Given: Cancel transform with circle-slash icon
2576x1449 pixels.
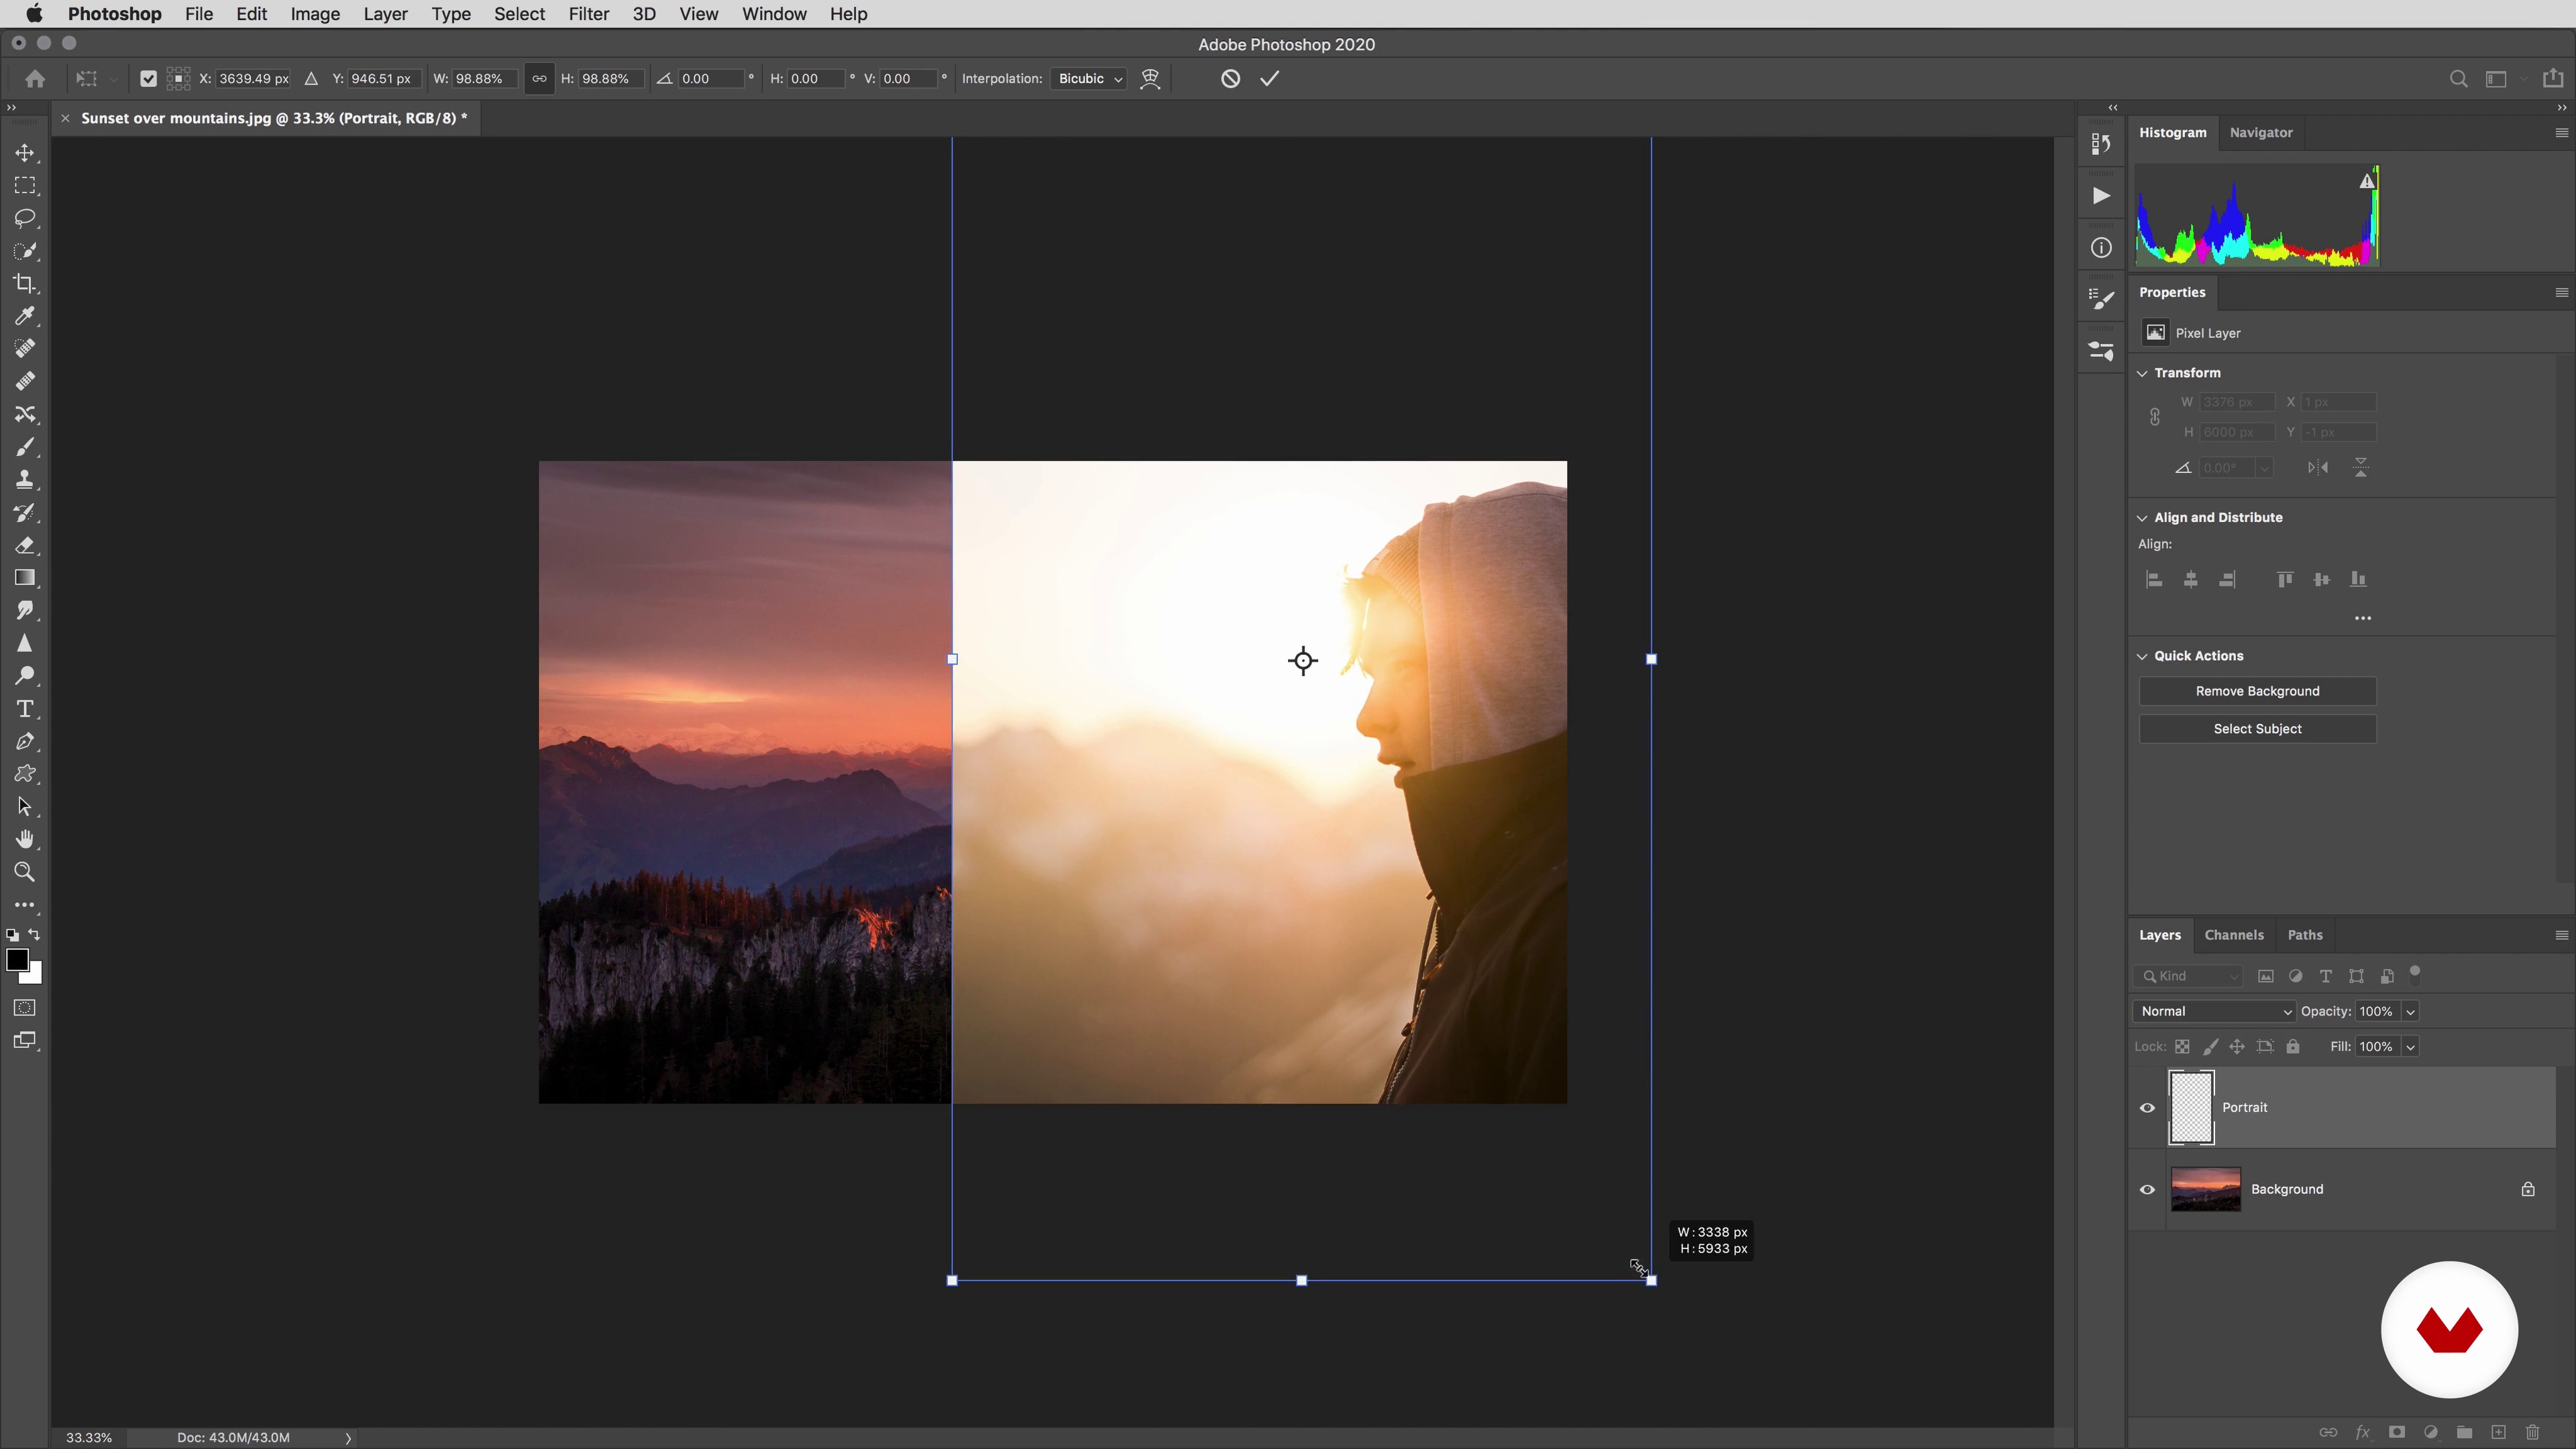Looking at the screenshot, I should pos(1230,79).
